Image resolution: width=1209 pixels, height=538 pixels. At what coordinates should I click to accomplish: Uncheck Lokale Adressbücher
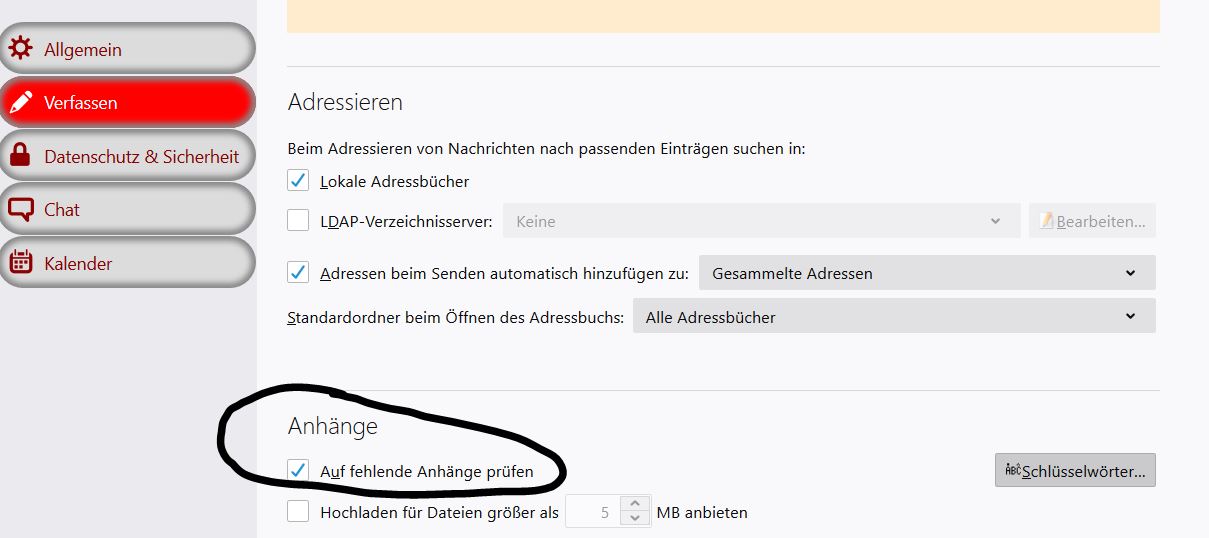coord(298,181)
